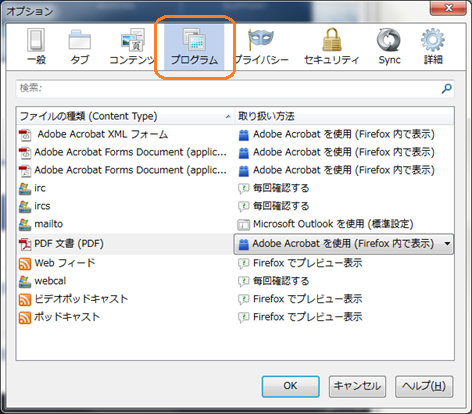Screen dimensions: 472x414
Task: Click the ビデオポッドキャスト feed icon
Action: pos(25,300)
